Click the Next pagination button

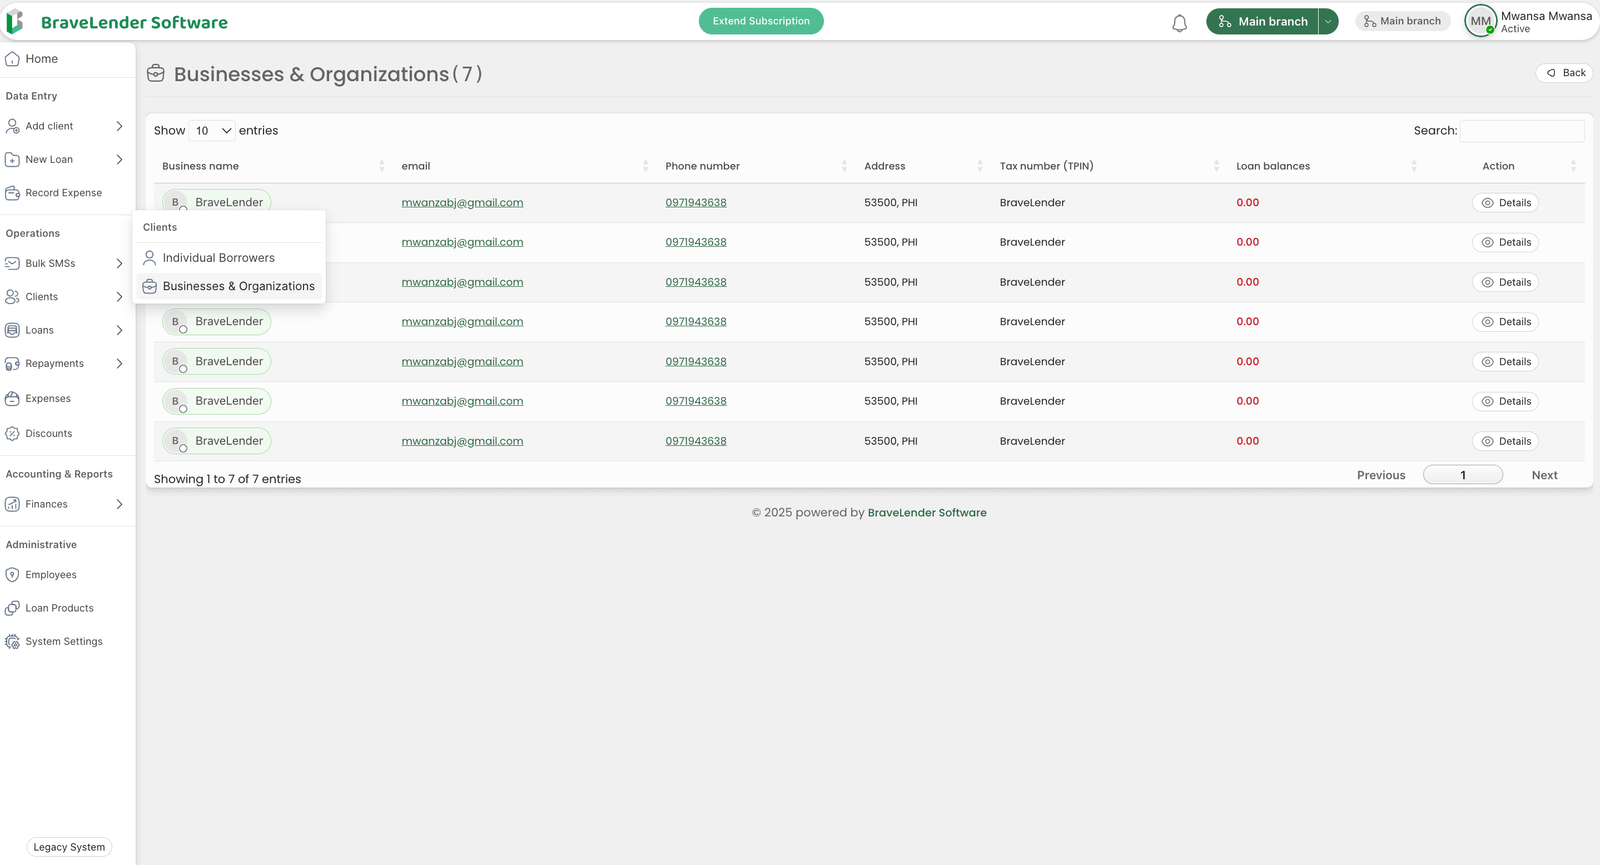[x=1544, y=475]
